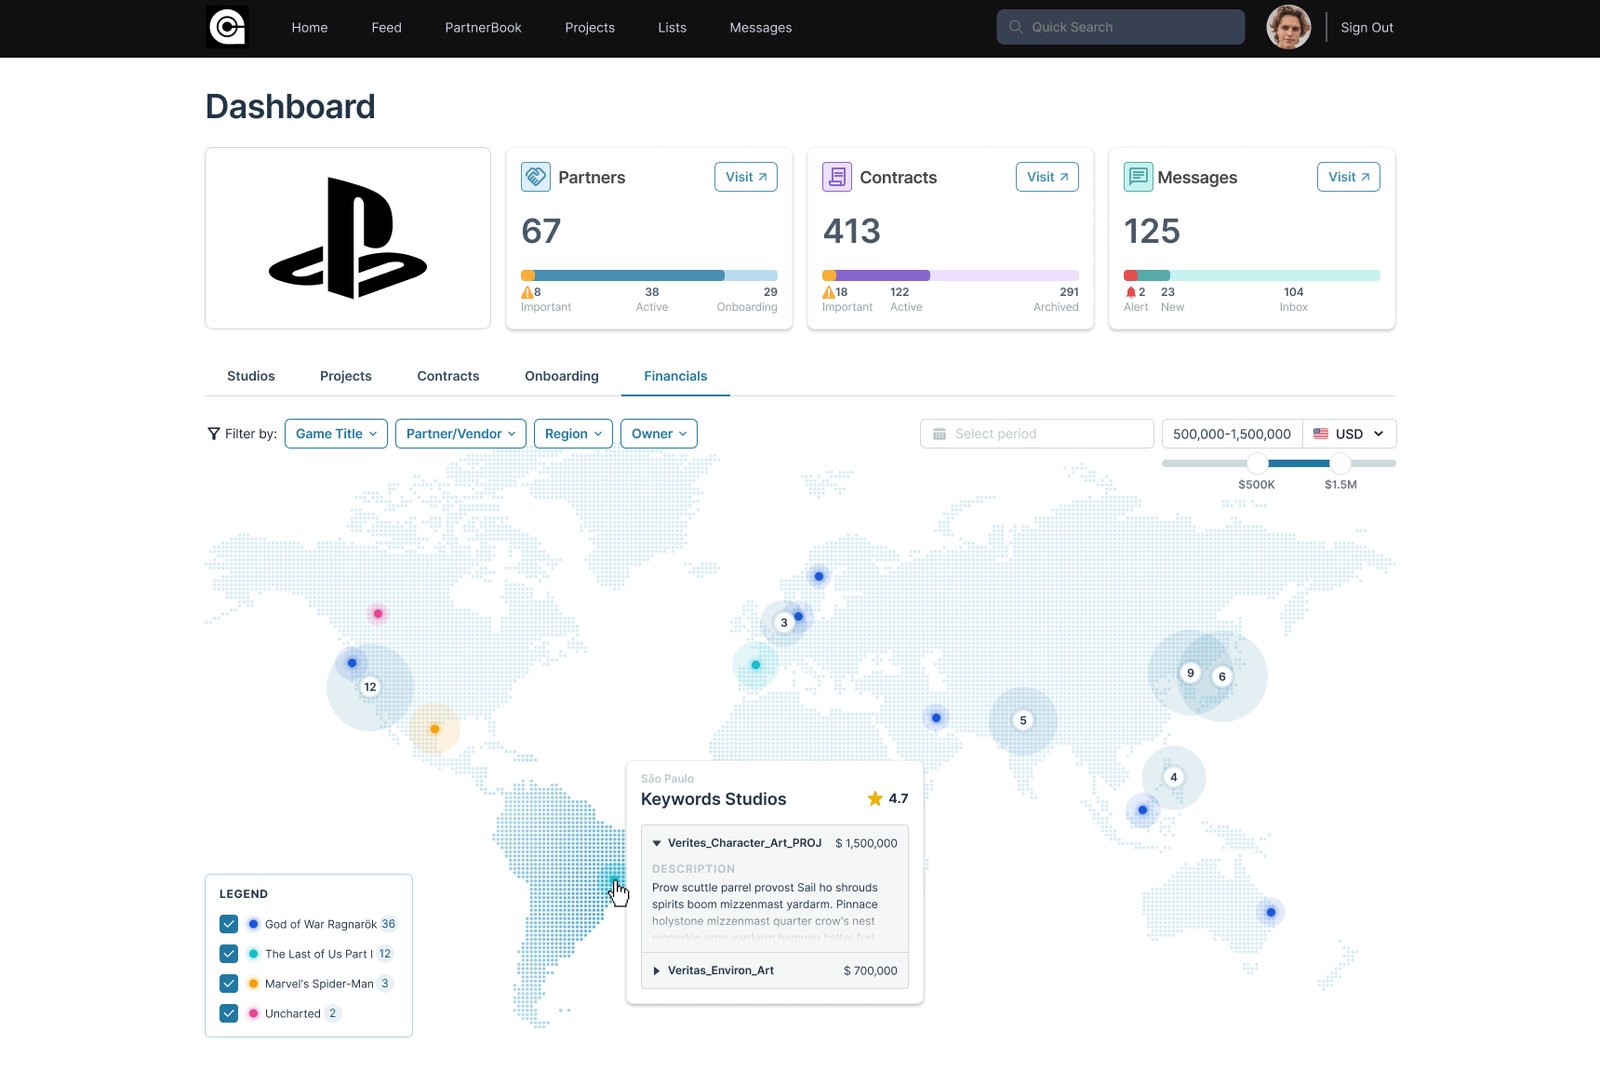The width and height of the screenshot is (1600, 1071).
Task: Open the Region filter dropdown
Action: 573,434
